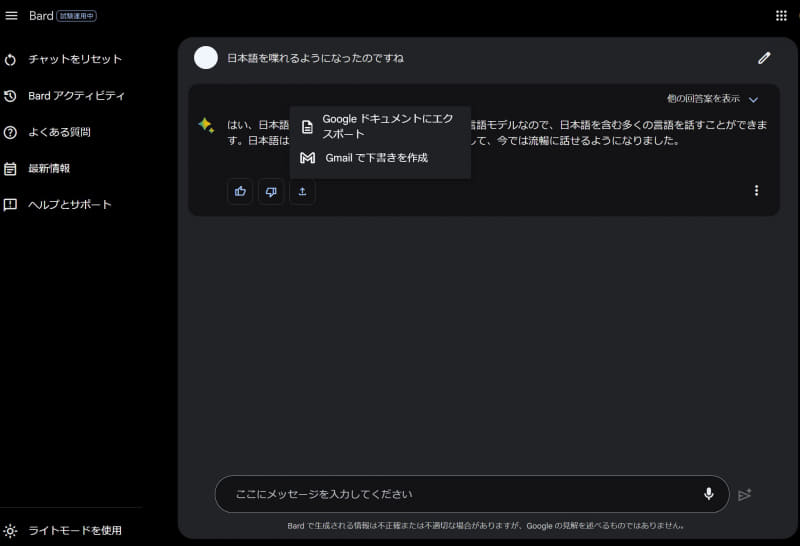Edit the prompt with pencil icon
The width and height of the screenshot is (800, 546).
[764, 58]
